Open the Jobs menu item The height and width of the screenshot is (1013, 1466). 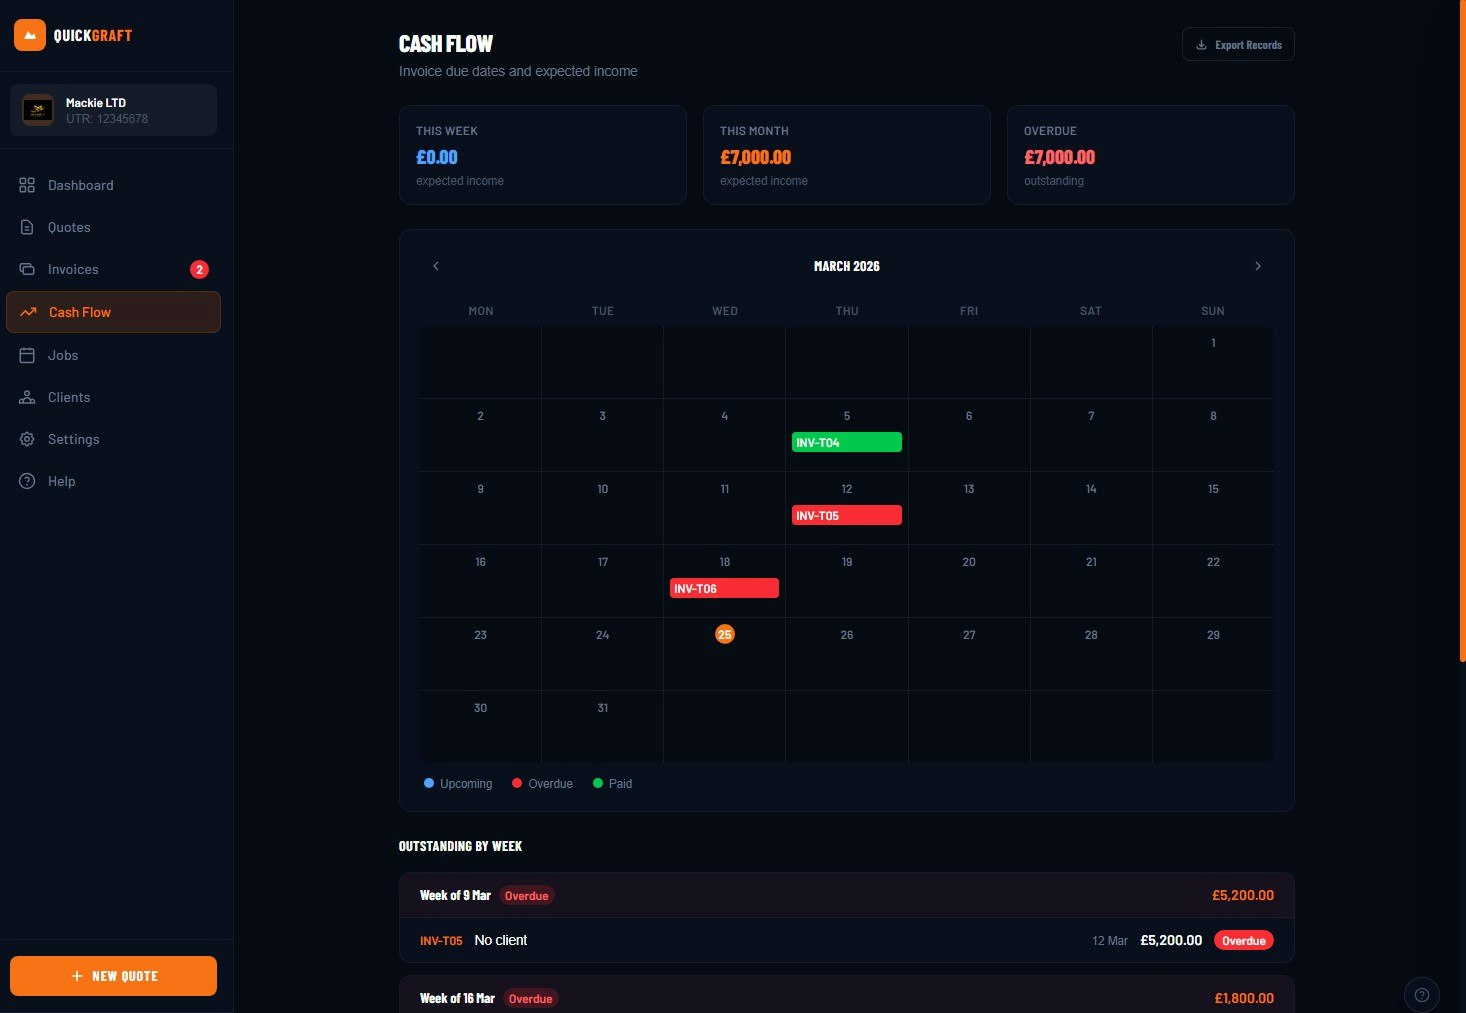(113, 355)
